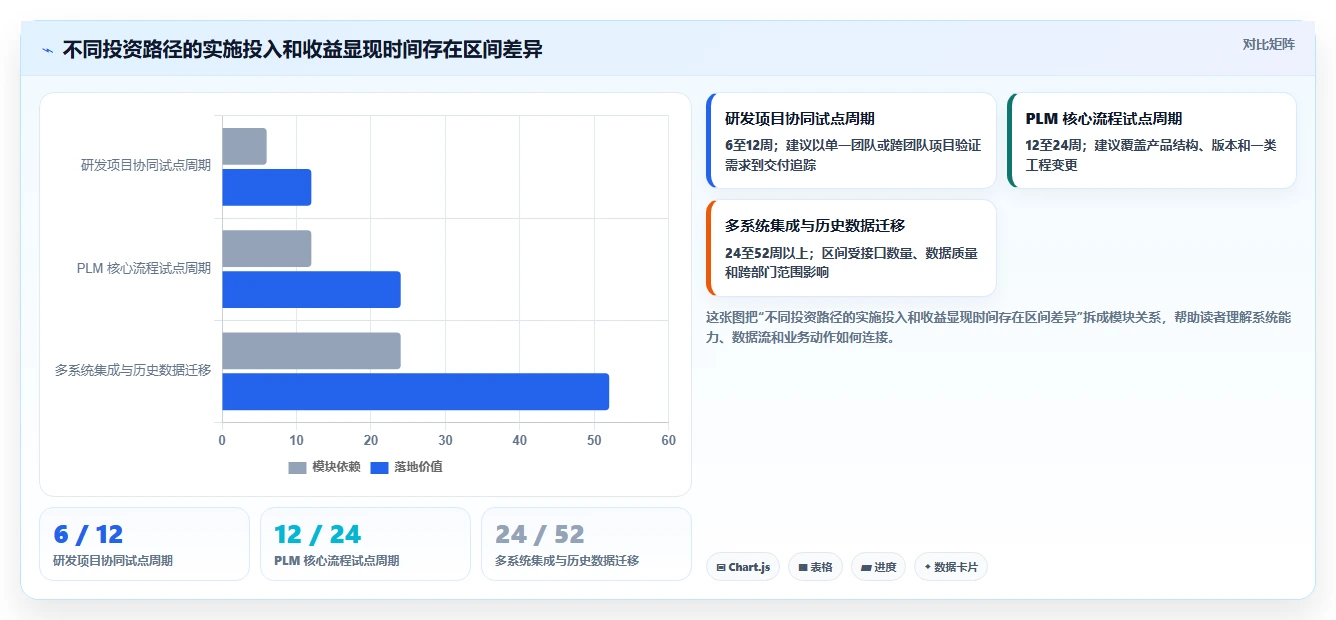Screen dimensions: 1336x620
Task: Toggle the 落地价值 legend label
Action: tap(418, 467)
